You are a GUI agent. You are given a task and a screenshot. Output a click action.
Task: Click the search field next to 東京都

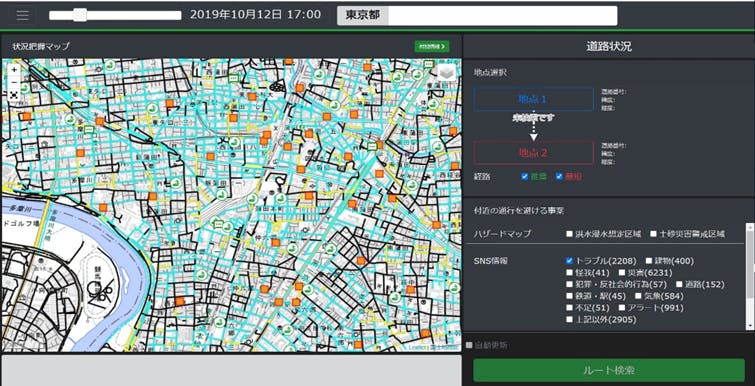pos(503,15)
